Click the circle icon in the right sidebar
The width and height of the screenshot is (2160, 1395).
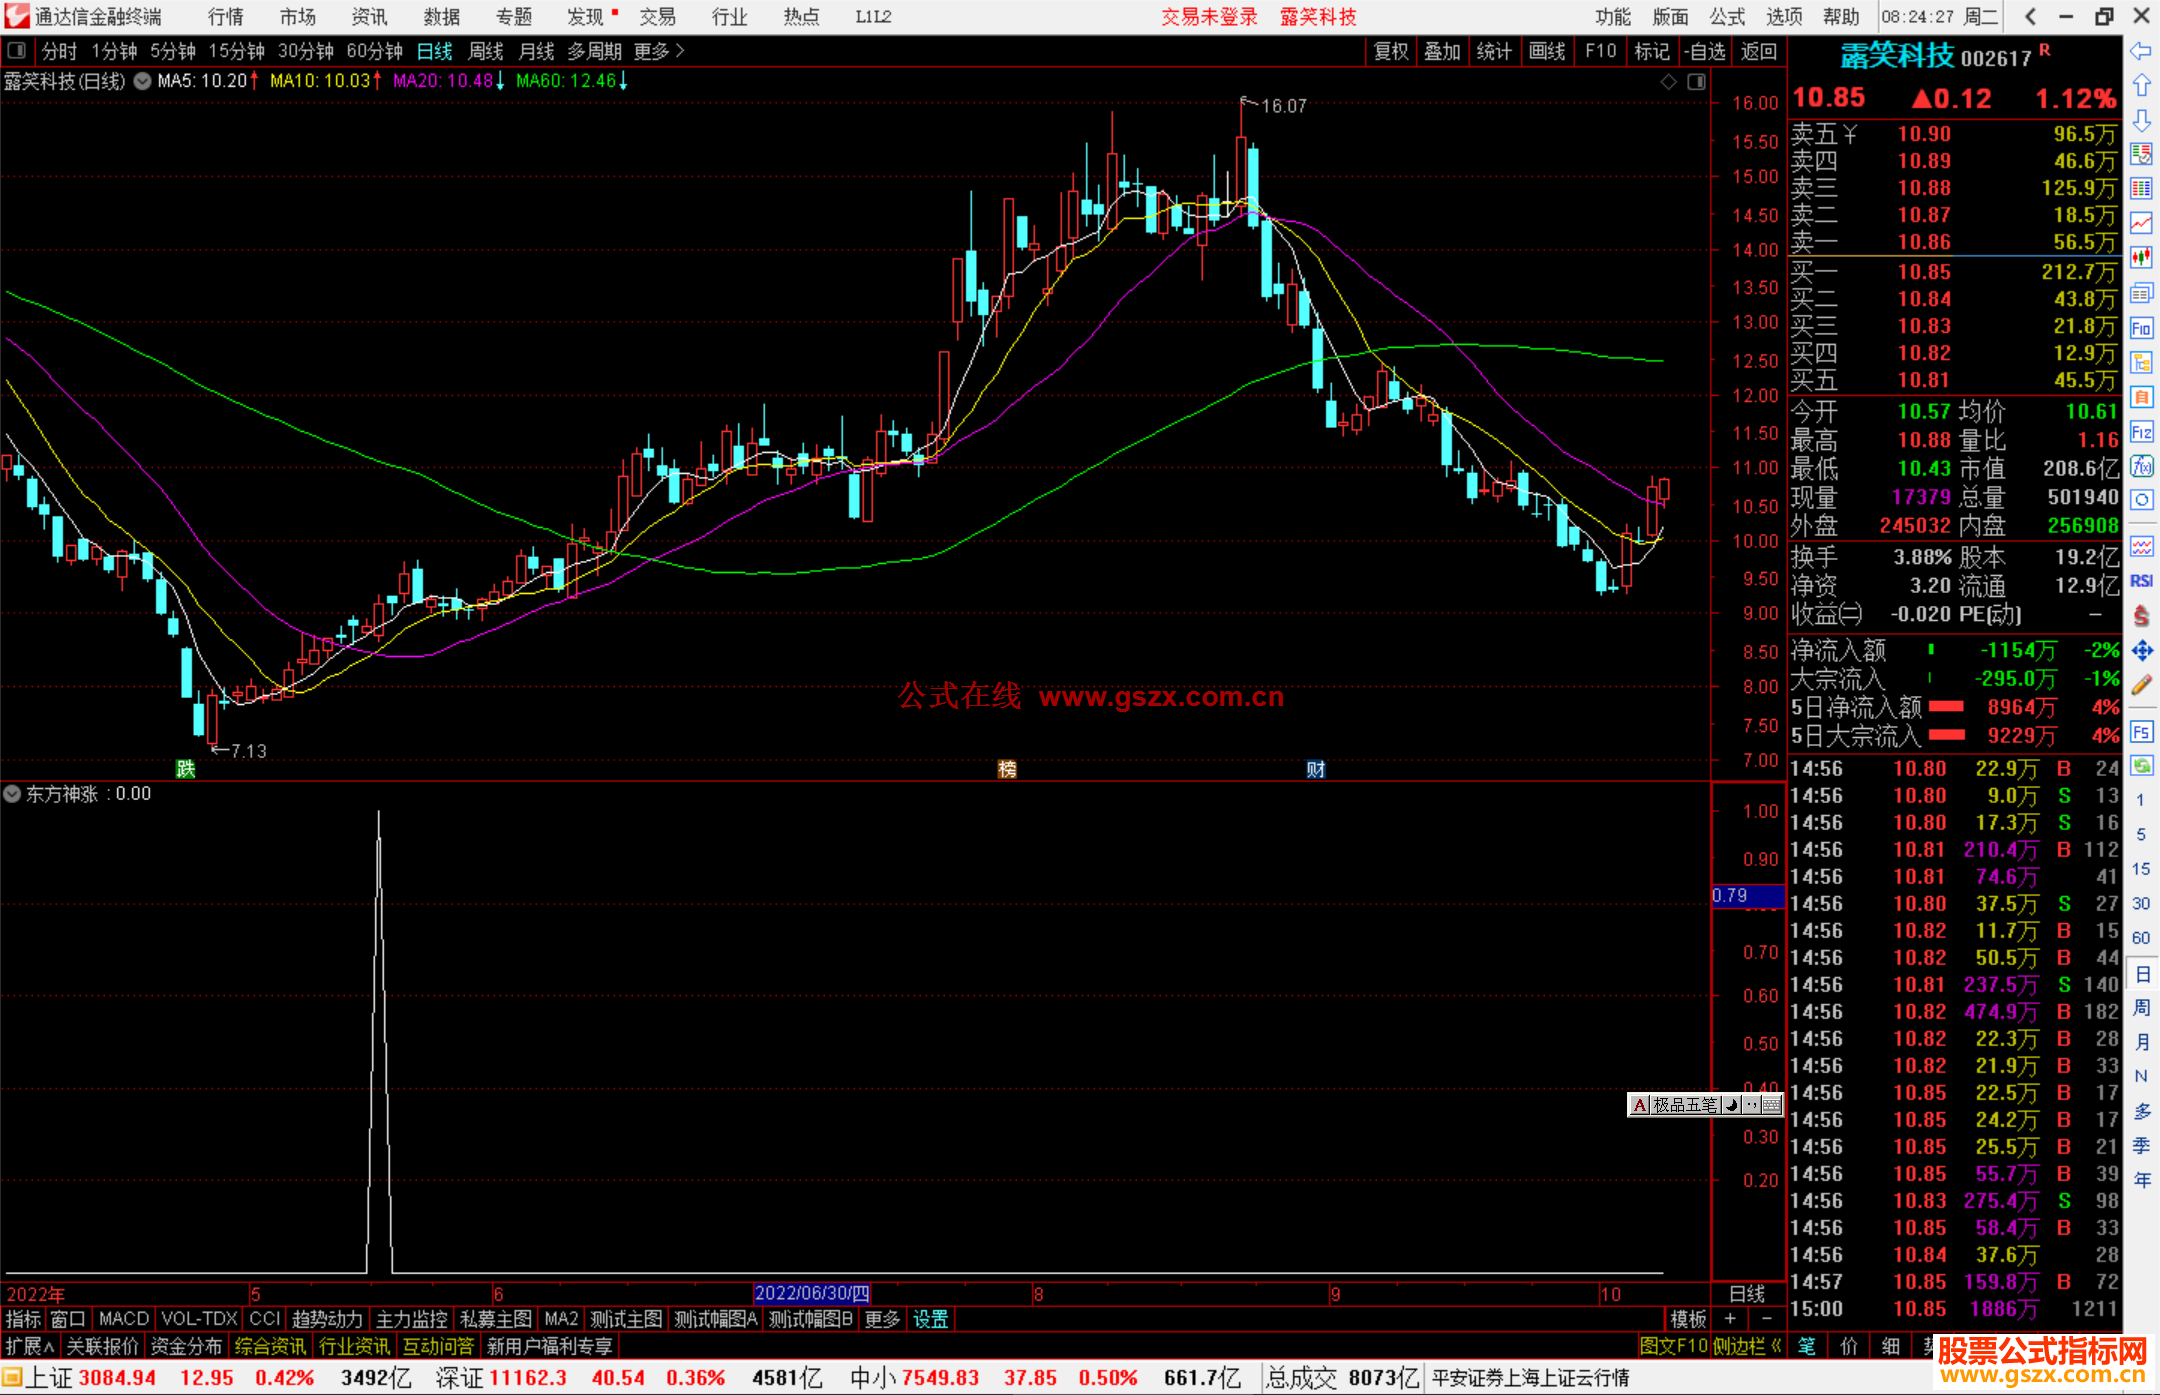tap(2141, 500)
